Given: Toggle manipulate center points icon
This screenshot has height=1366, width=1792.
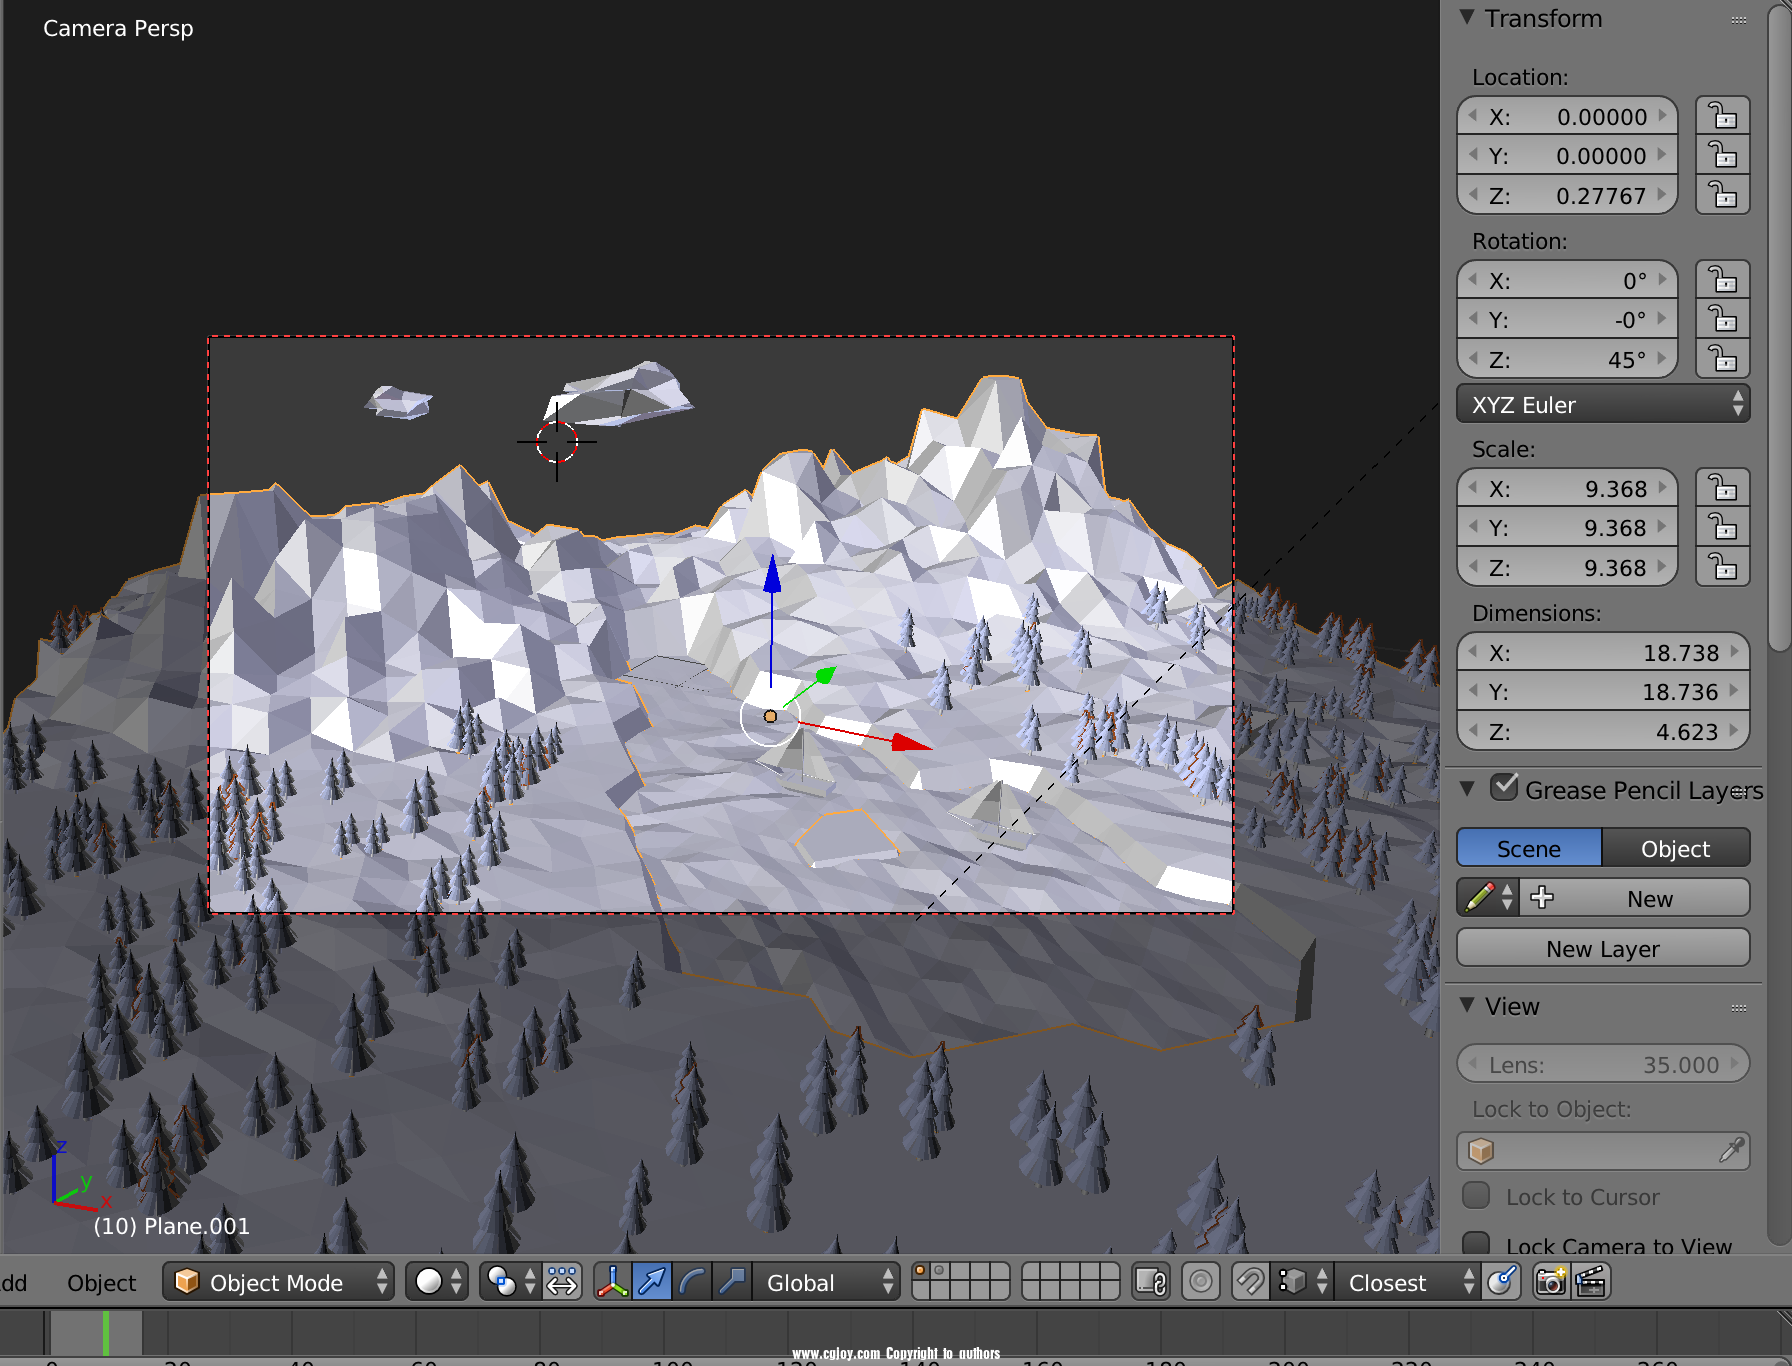Looking at the screenshot, I should (562, 1282).
